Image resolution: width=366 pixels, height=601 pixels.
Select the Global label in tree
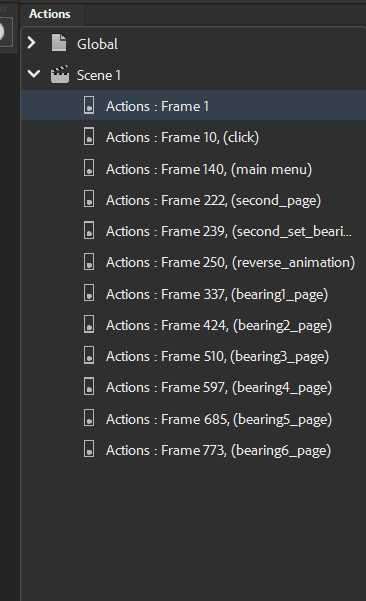pos(97,44)
